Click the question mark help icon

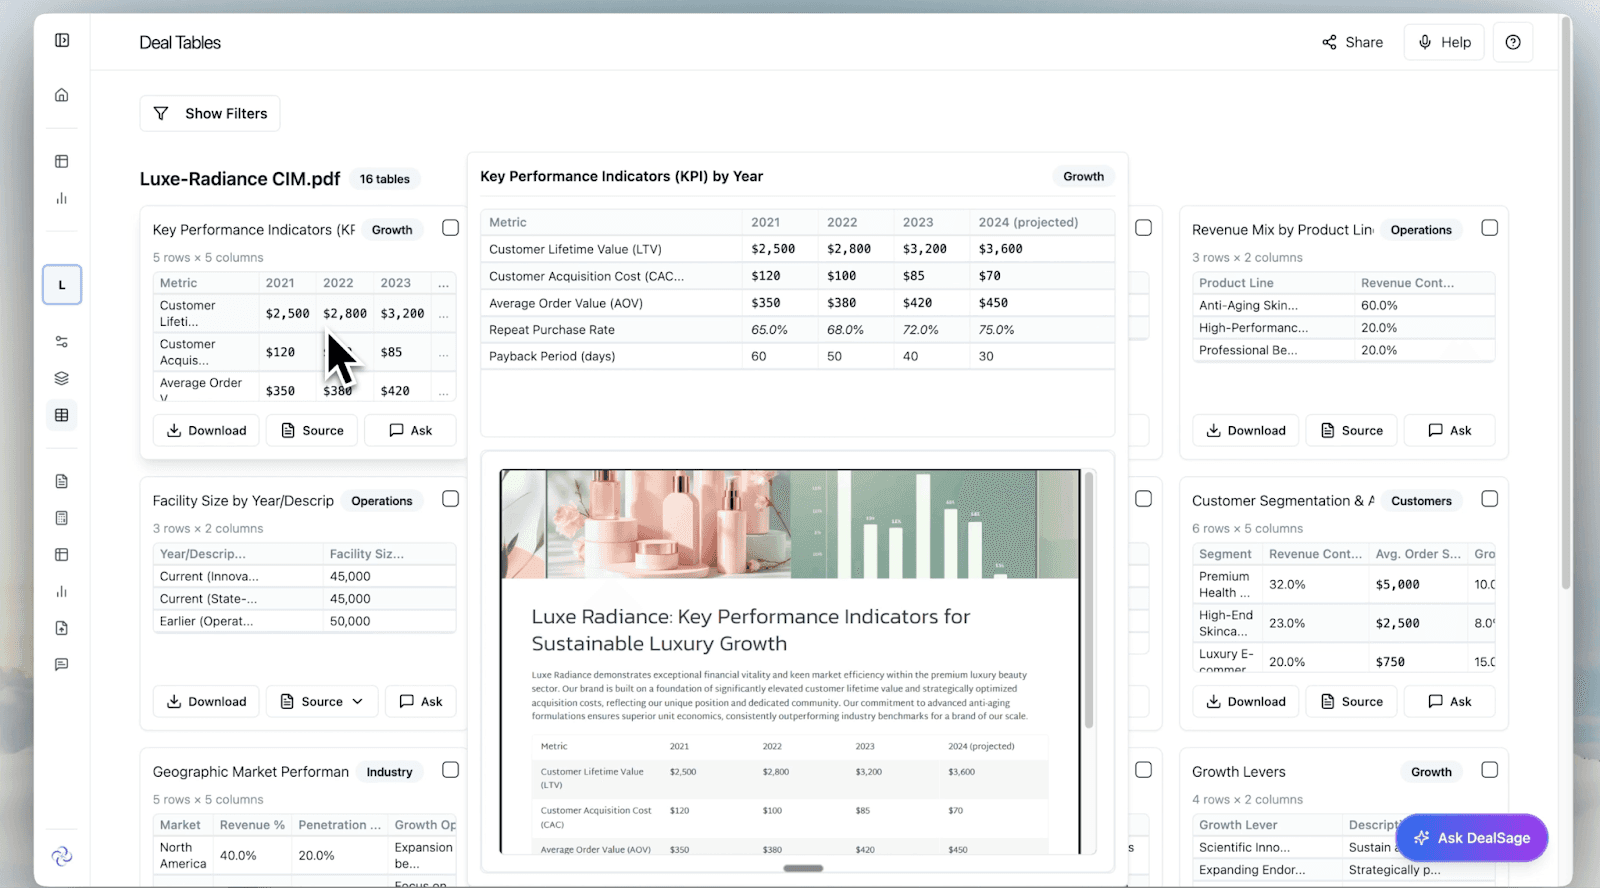pyautogui.click(x=1513, y=42)
